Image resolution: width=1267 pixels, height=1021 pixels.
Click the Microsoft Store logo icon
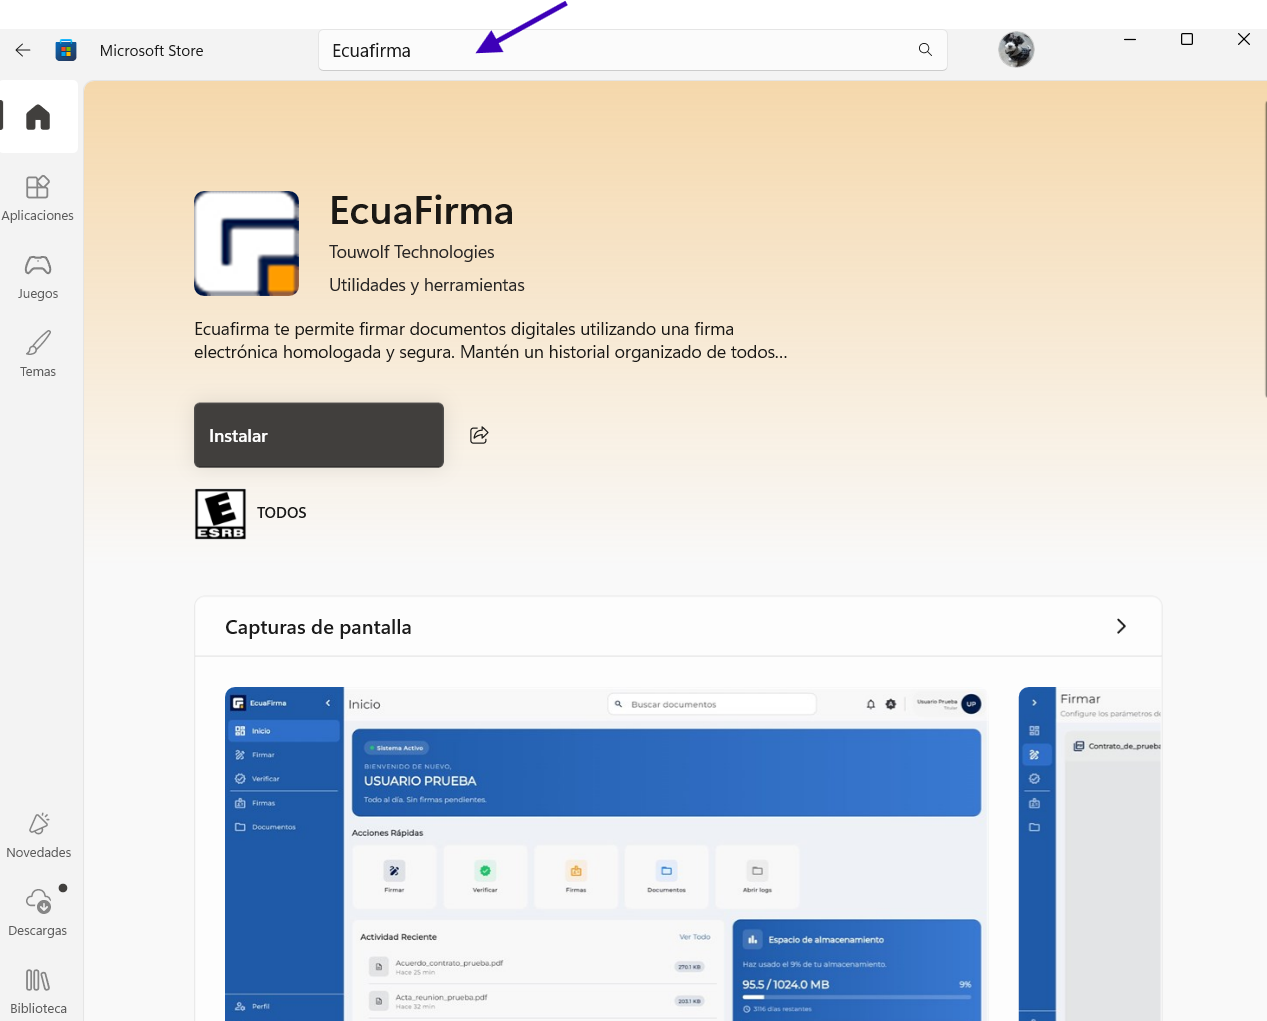pyautogui.click(x=66, y=50)
